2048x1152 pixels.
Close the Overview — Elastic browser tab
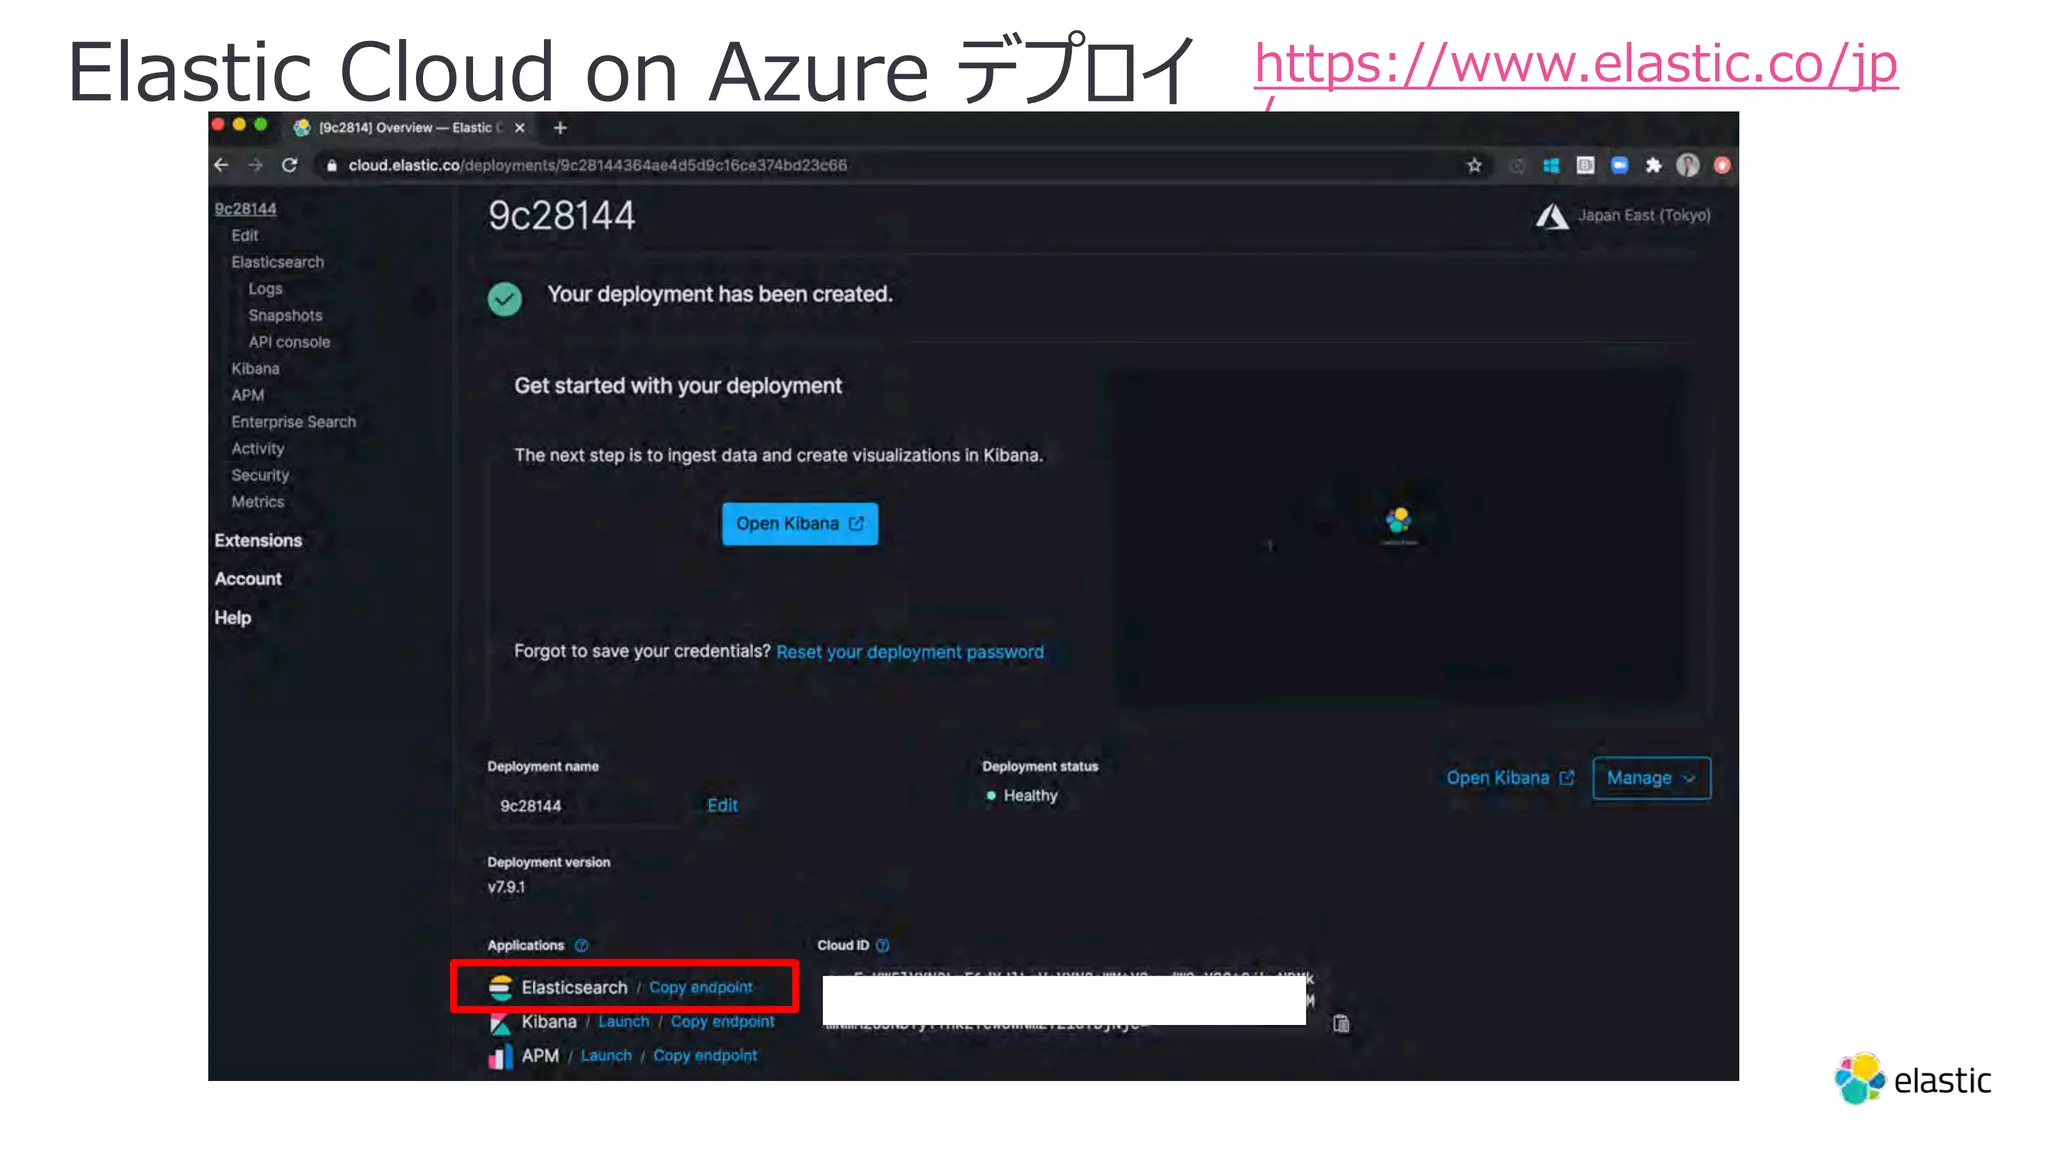[x=520, y=128]
